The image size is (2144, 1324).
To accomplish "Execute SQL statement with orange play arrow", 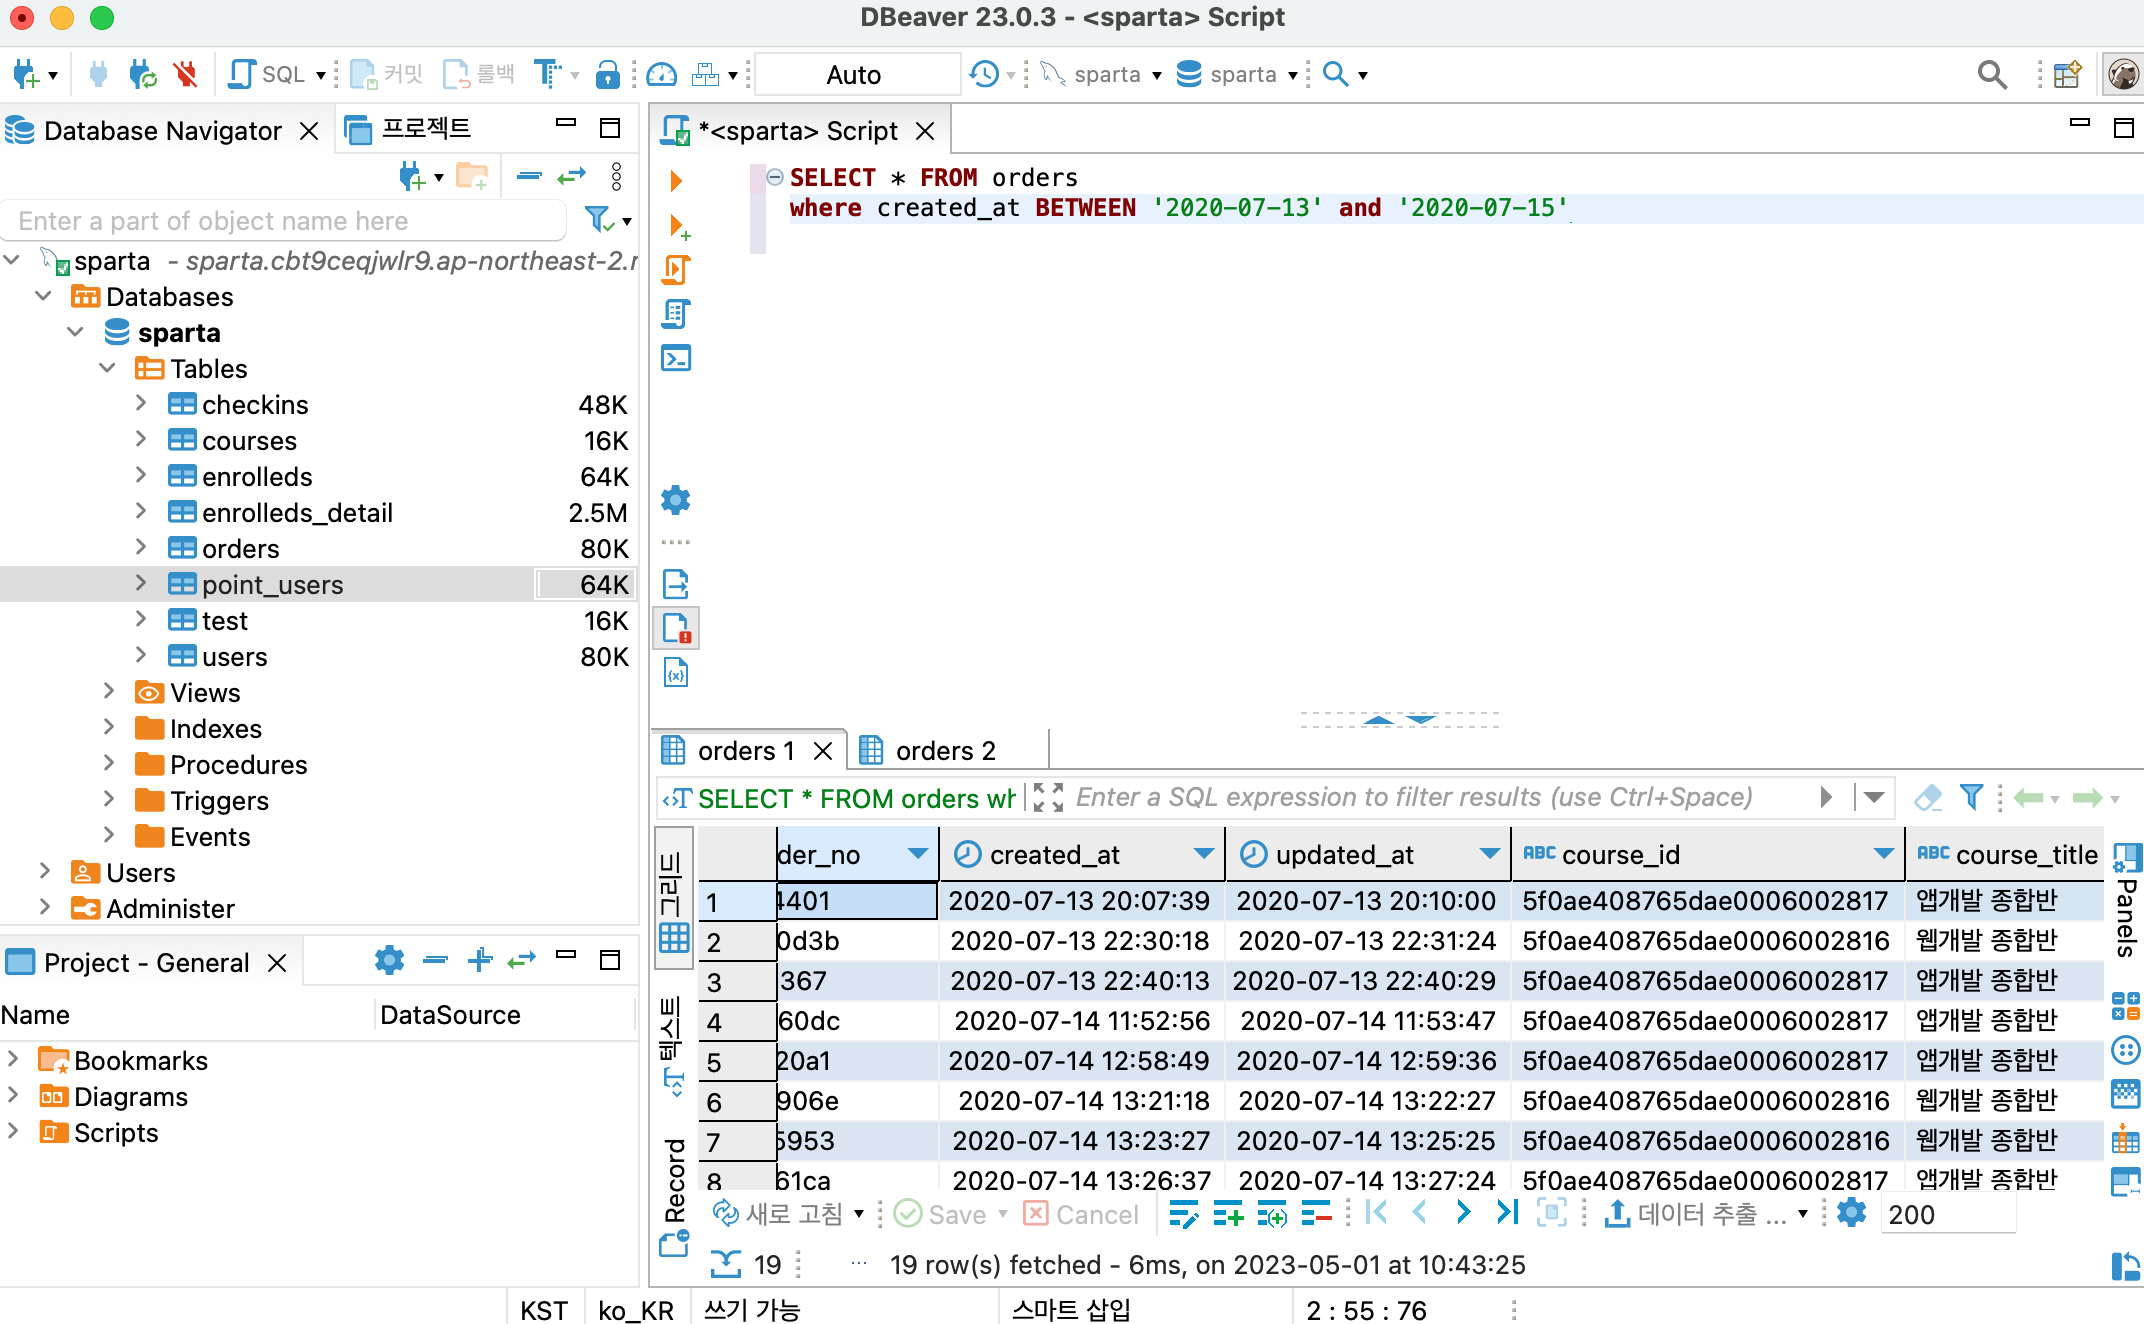I will click(676, 181).
